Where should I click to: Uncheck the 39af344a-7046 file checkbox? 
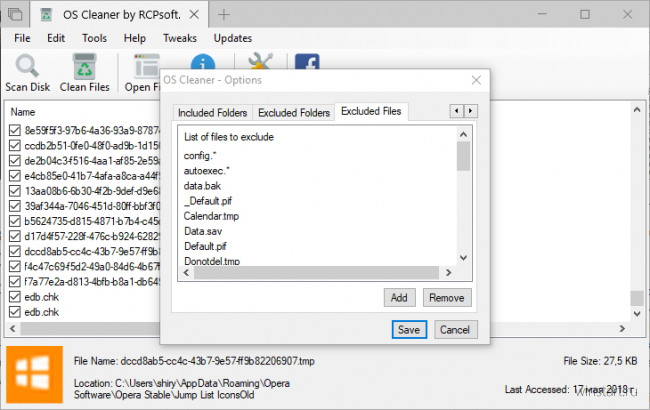(15, 206)
